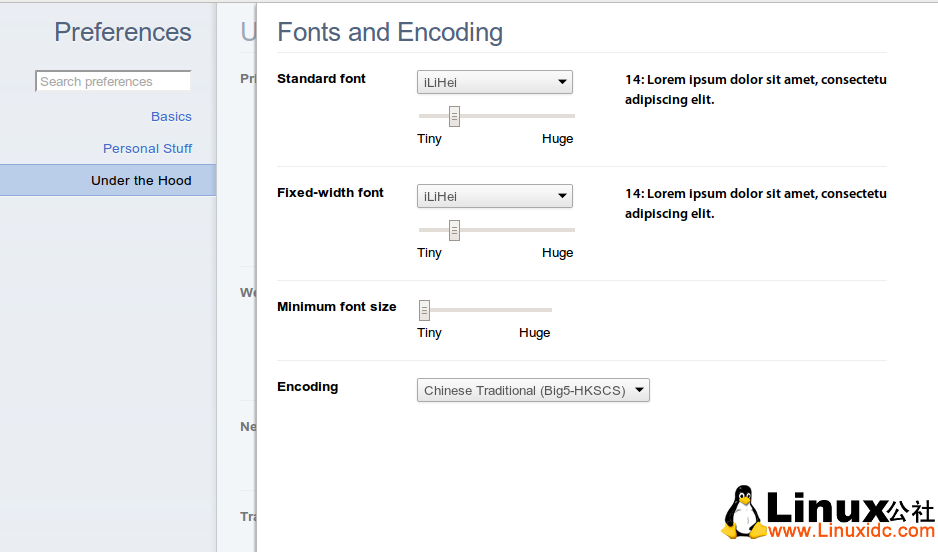Click Huge label under Fixed-width font slider
This screenshot has width=938, height=552.
557,253
